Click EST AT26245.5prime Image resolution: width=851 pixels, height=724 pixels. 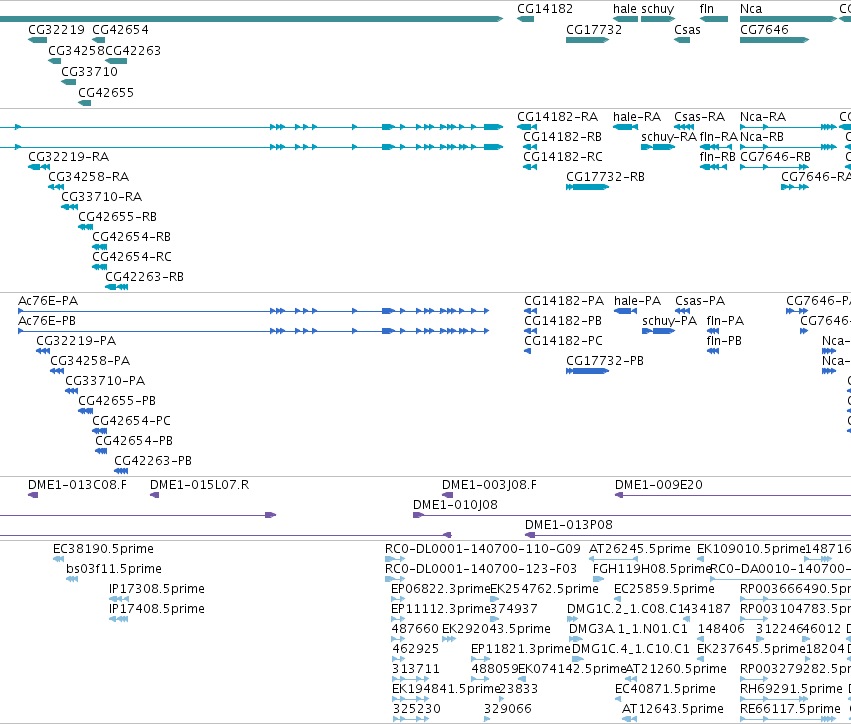pyautogui.click(x=640, y=549)
